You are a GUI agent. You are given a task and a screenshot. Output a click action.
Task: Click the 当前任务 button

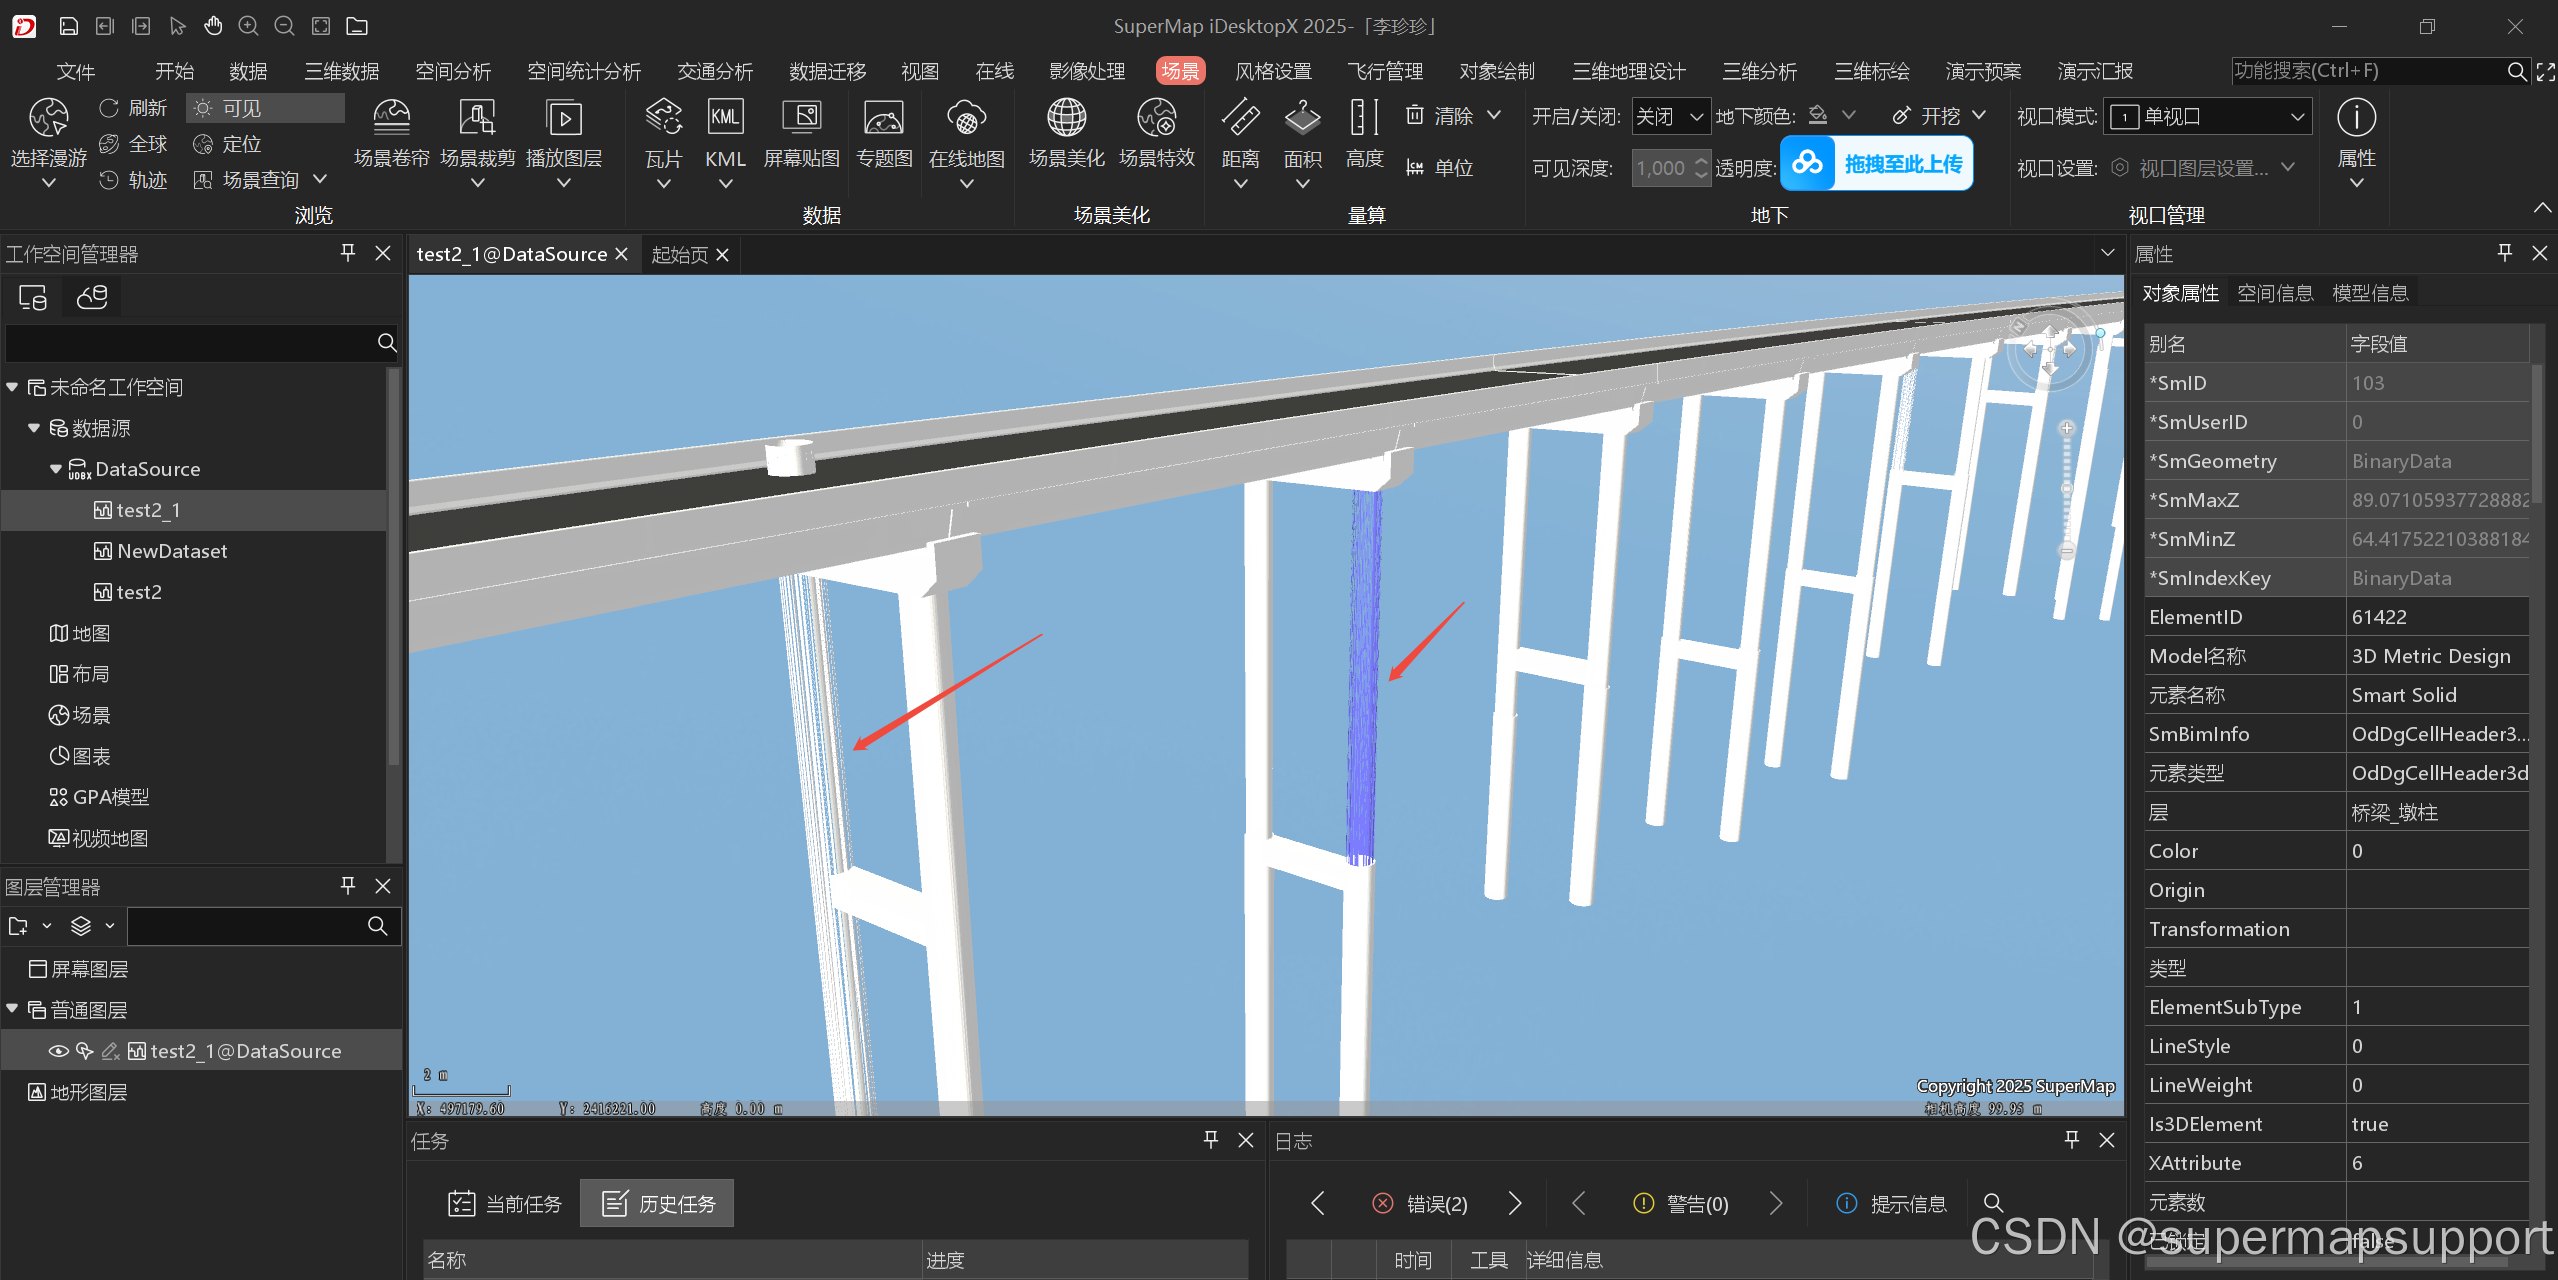(x=505, y=1204)
